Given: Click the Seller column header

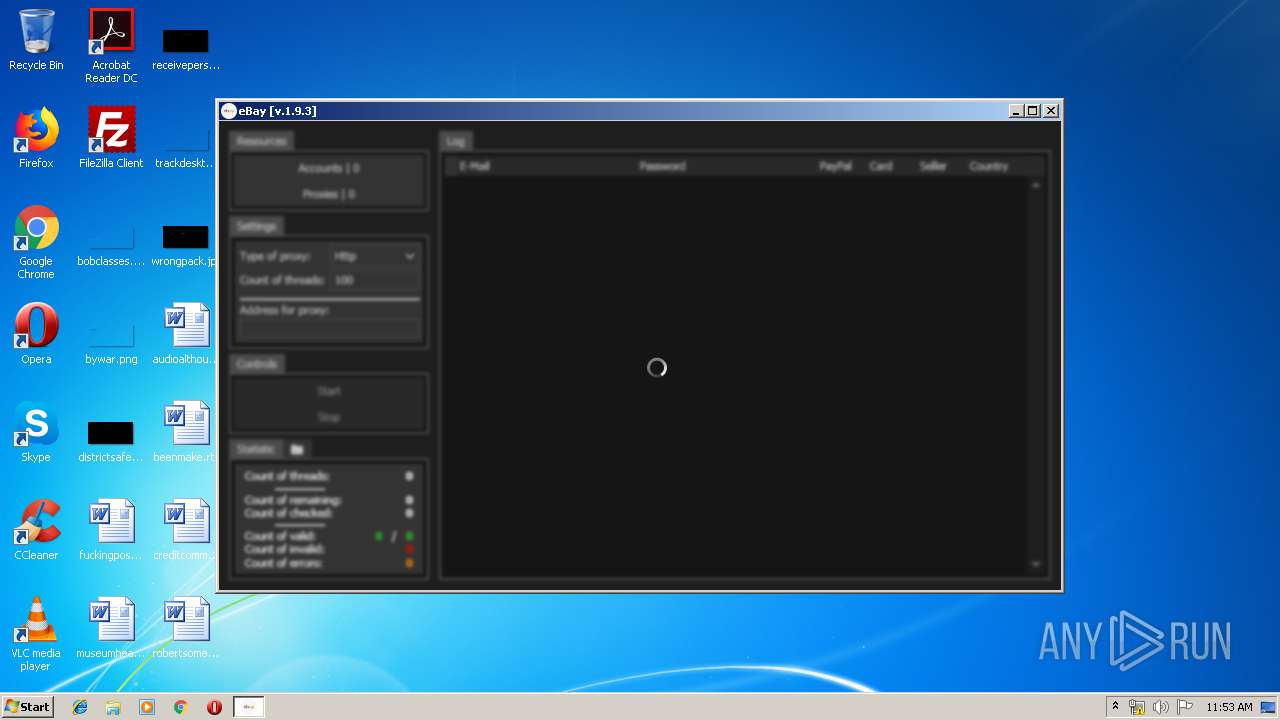Looking at the screenshot, I should (932, 166).
